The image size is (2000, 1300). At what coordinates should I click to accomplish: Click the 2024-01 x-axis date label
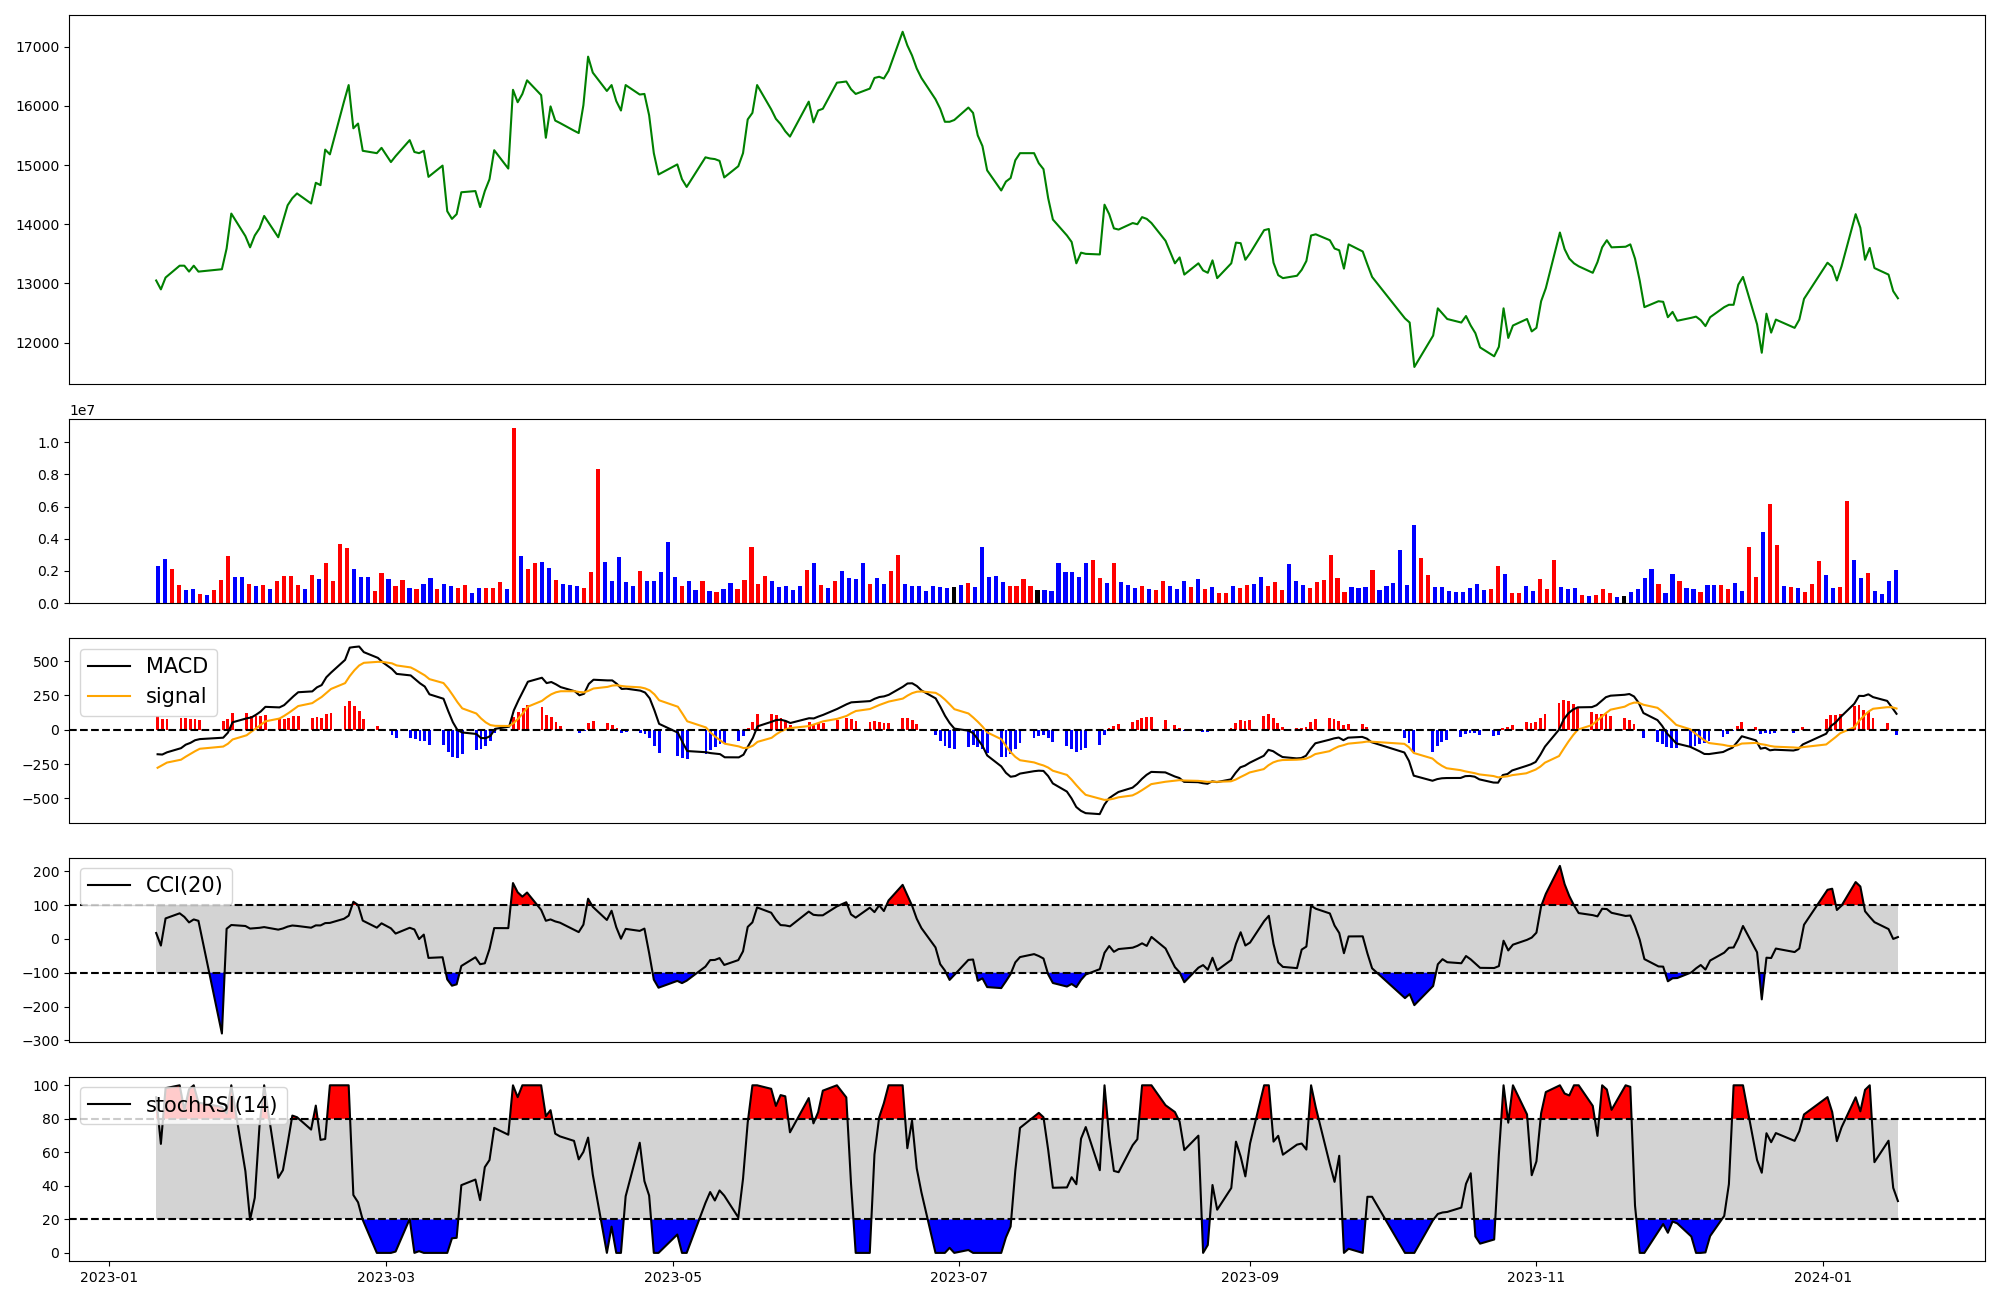click(x=1822, y=1277)
